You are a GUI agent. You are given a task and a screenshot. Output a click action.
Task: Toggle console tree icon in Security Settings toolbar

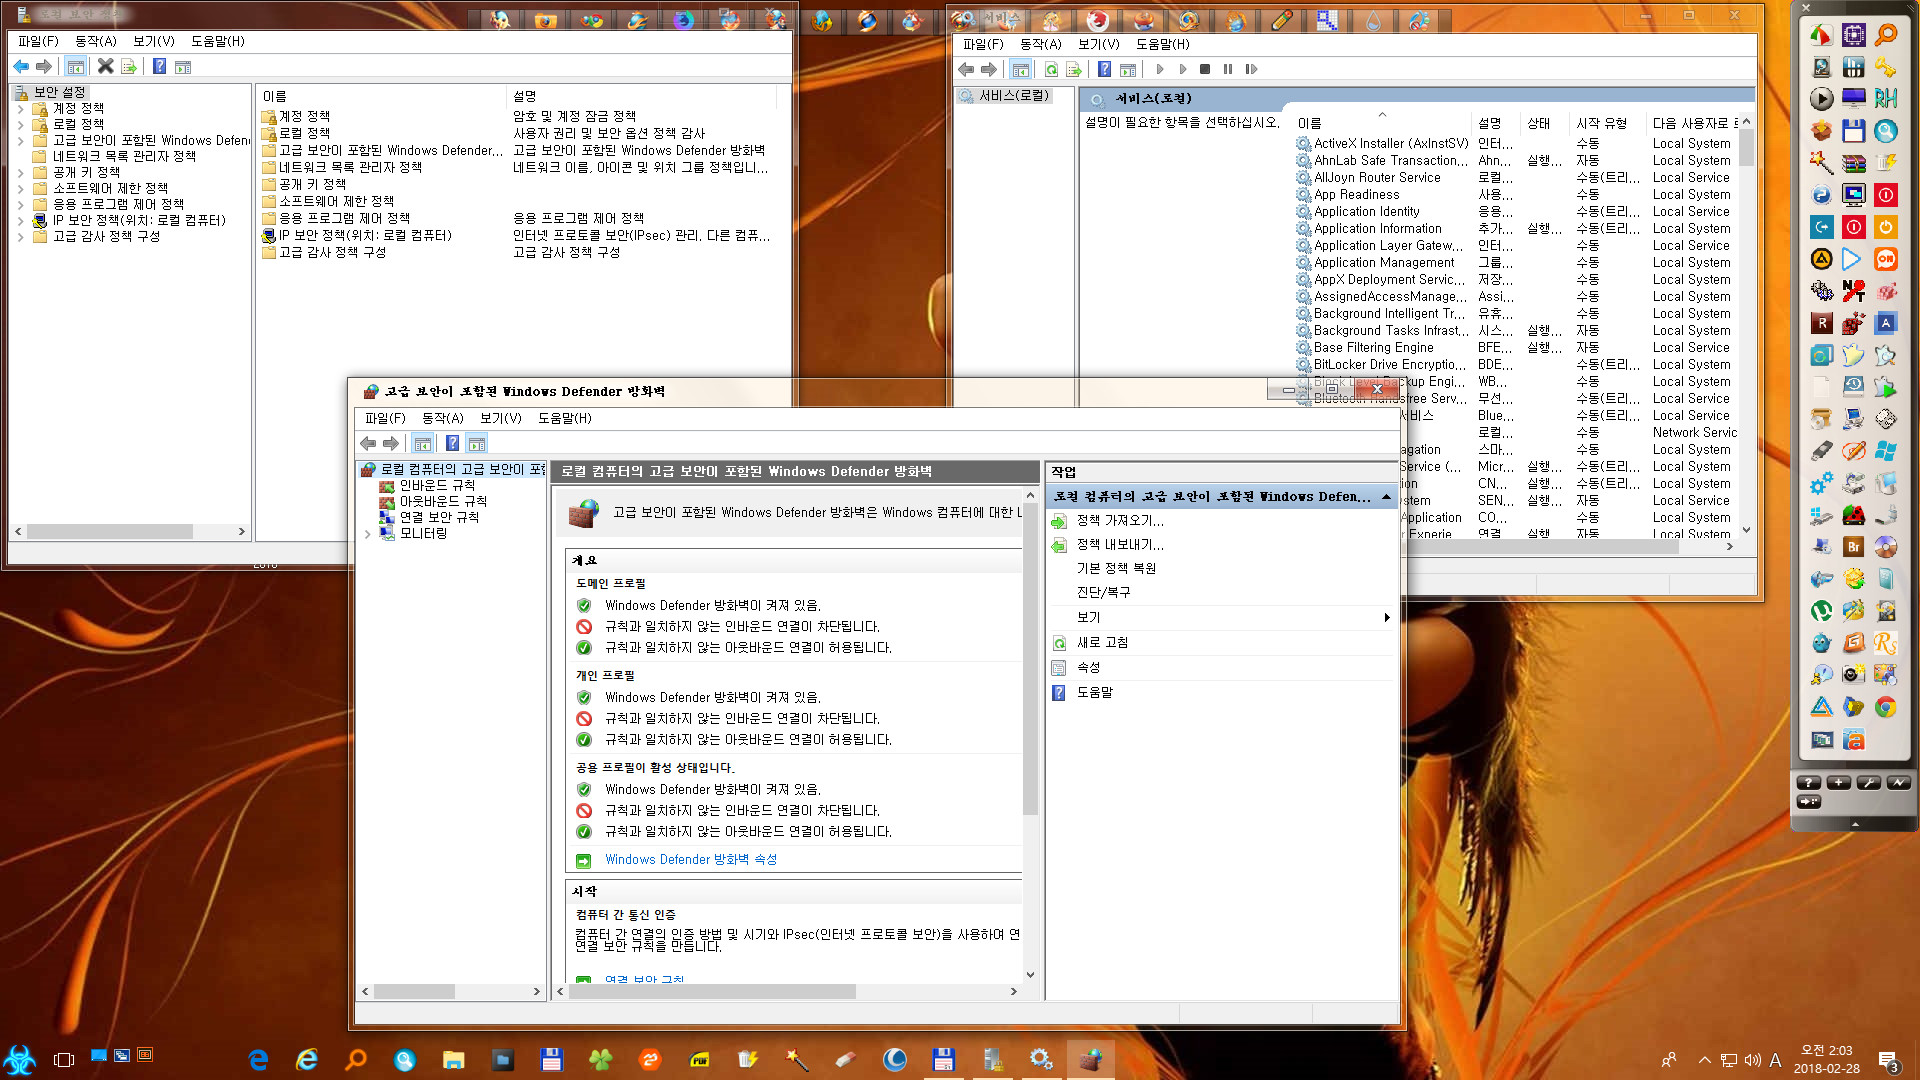75,66
